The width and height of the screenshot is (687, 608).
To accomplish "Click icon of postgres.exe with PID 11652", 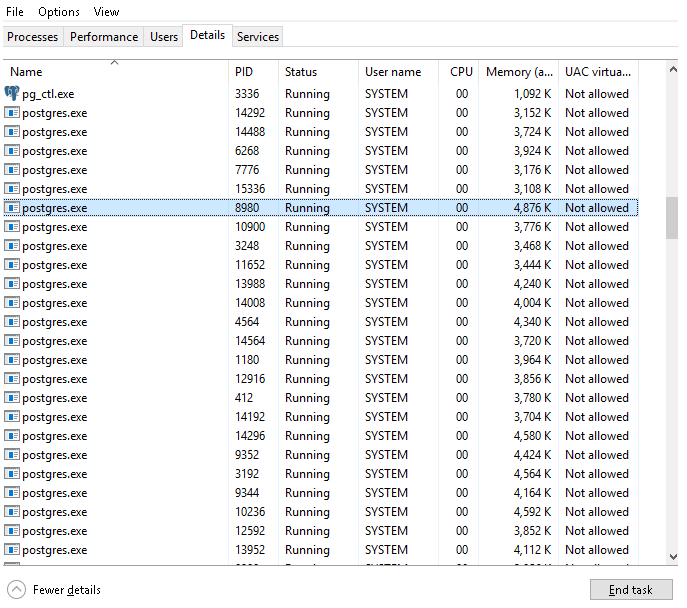I will pos(12,265).
